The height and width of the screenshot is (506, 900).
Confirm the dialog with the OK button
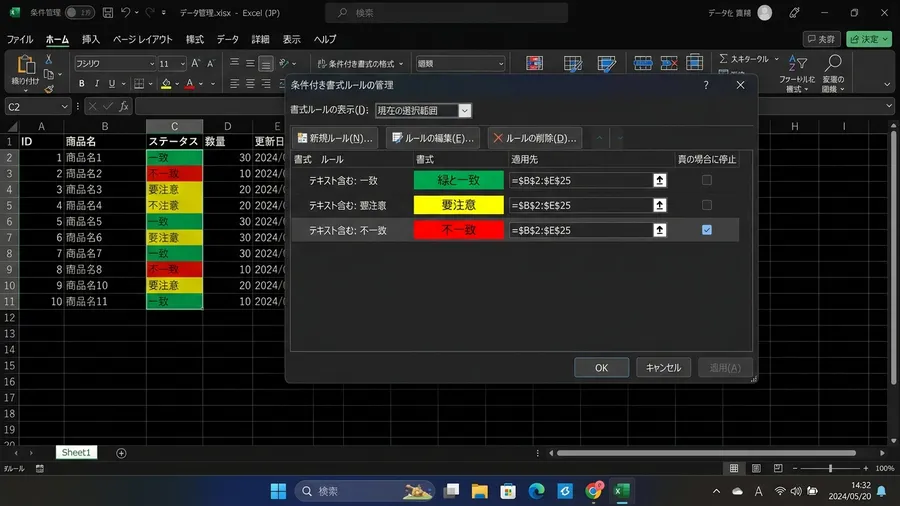(x=601, y=368)
